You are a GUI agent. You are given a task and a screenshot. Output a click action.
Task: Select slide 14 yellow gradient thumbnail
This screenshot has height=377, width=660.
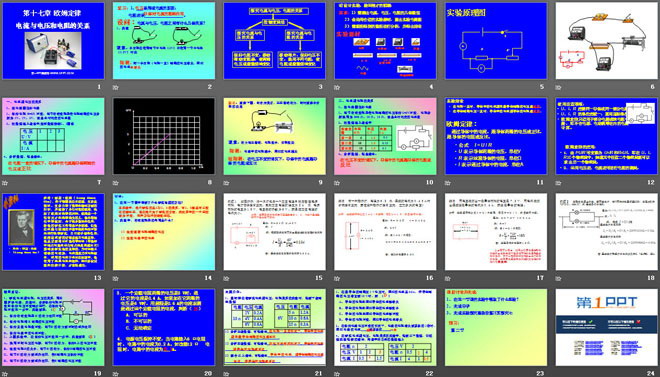point(164,232)
